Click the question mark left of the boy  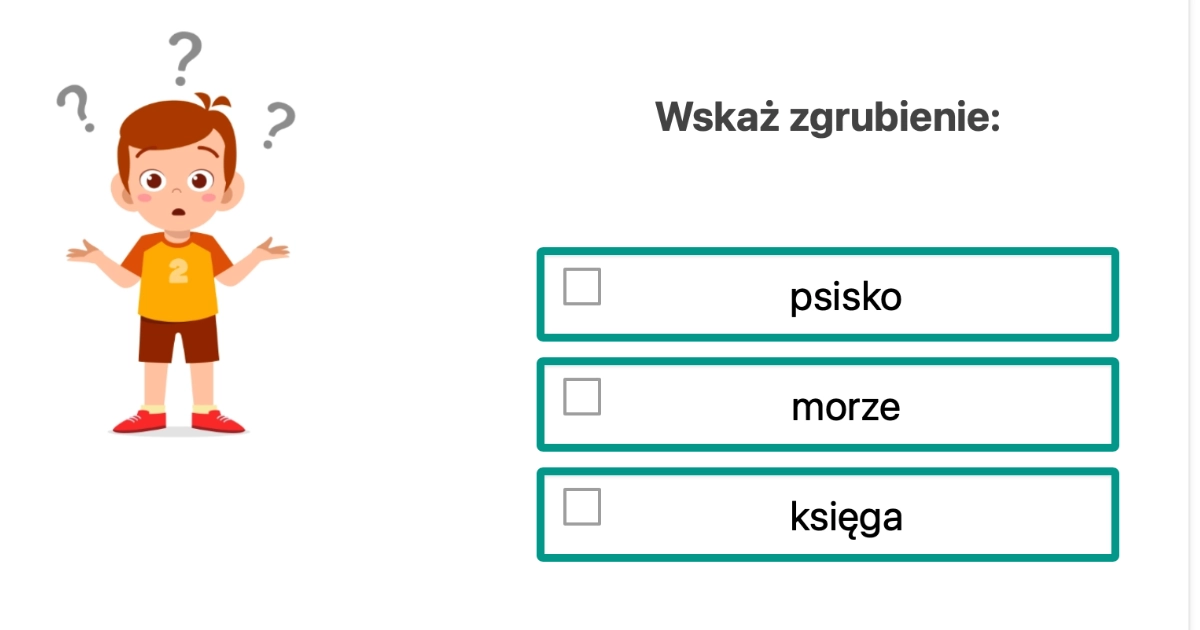pyautogui.click(x=76, y=107)
